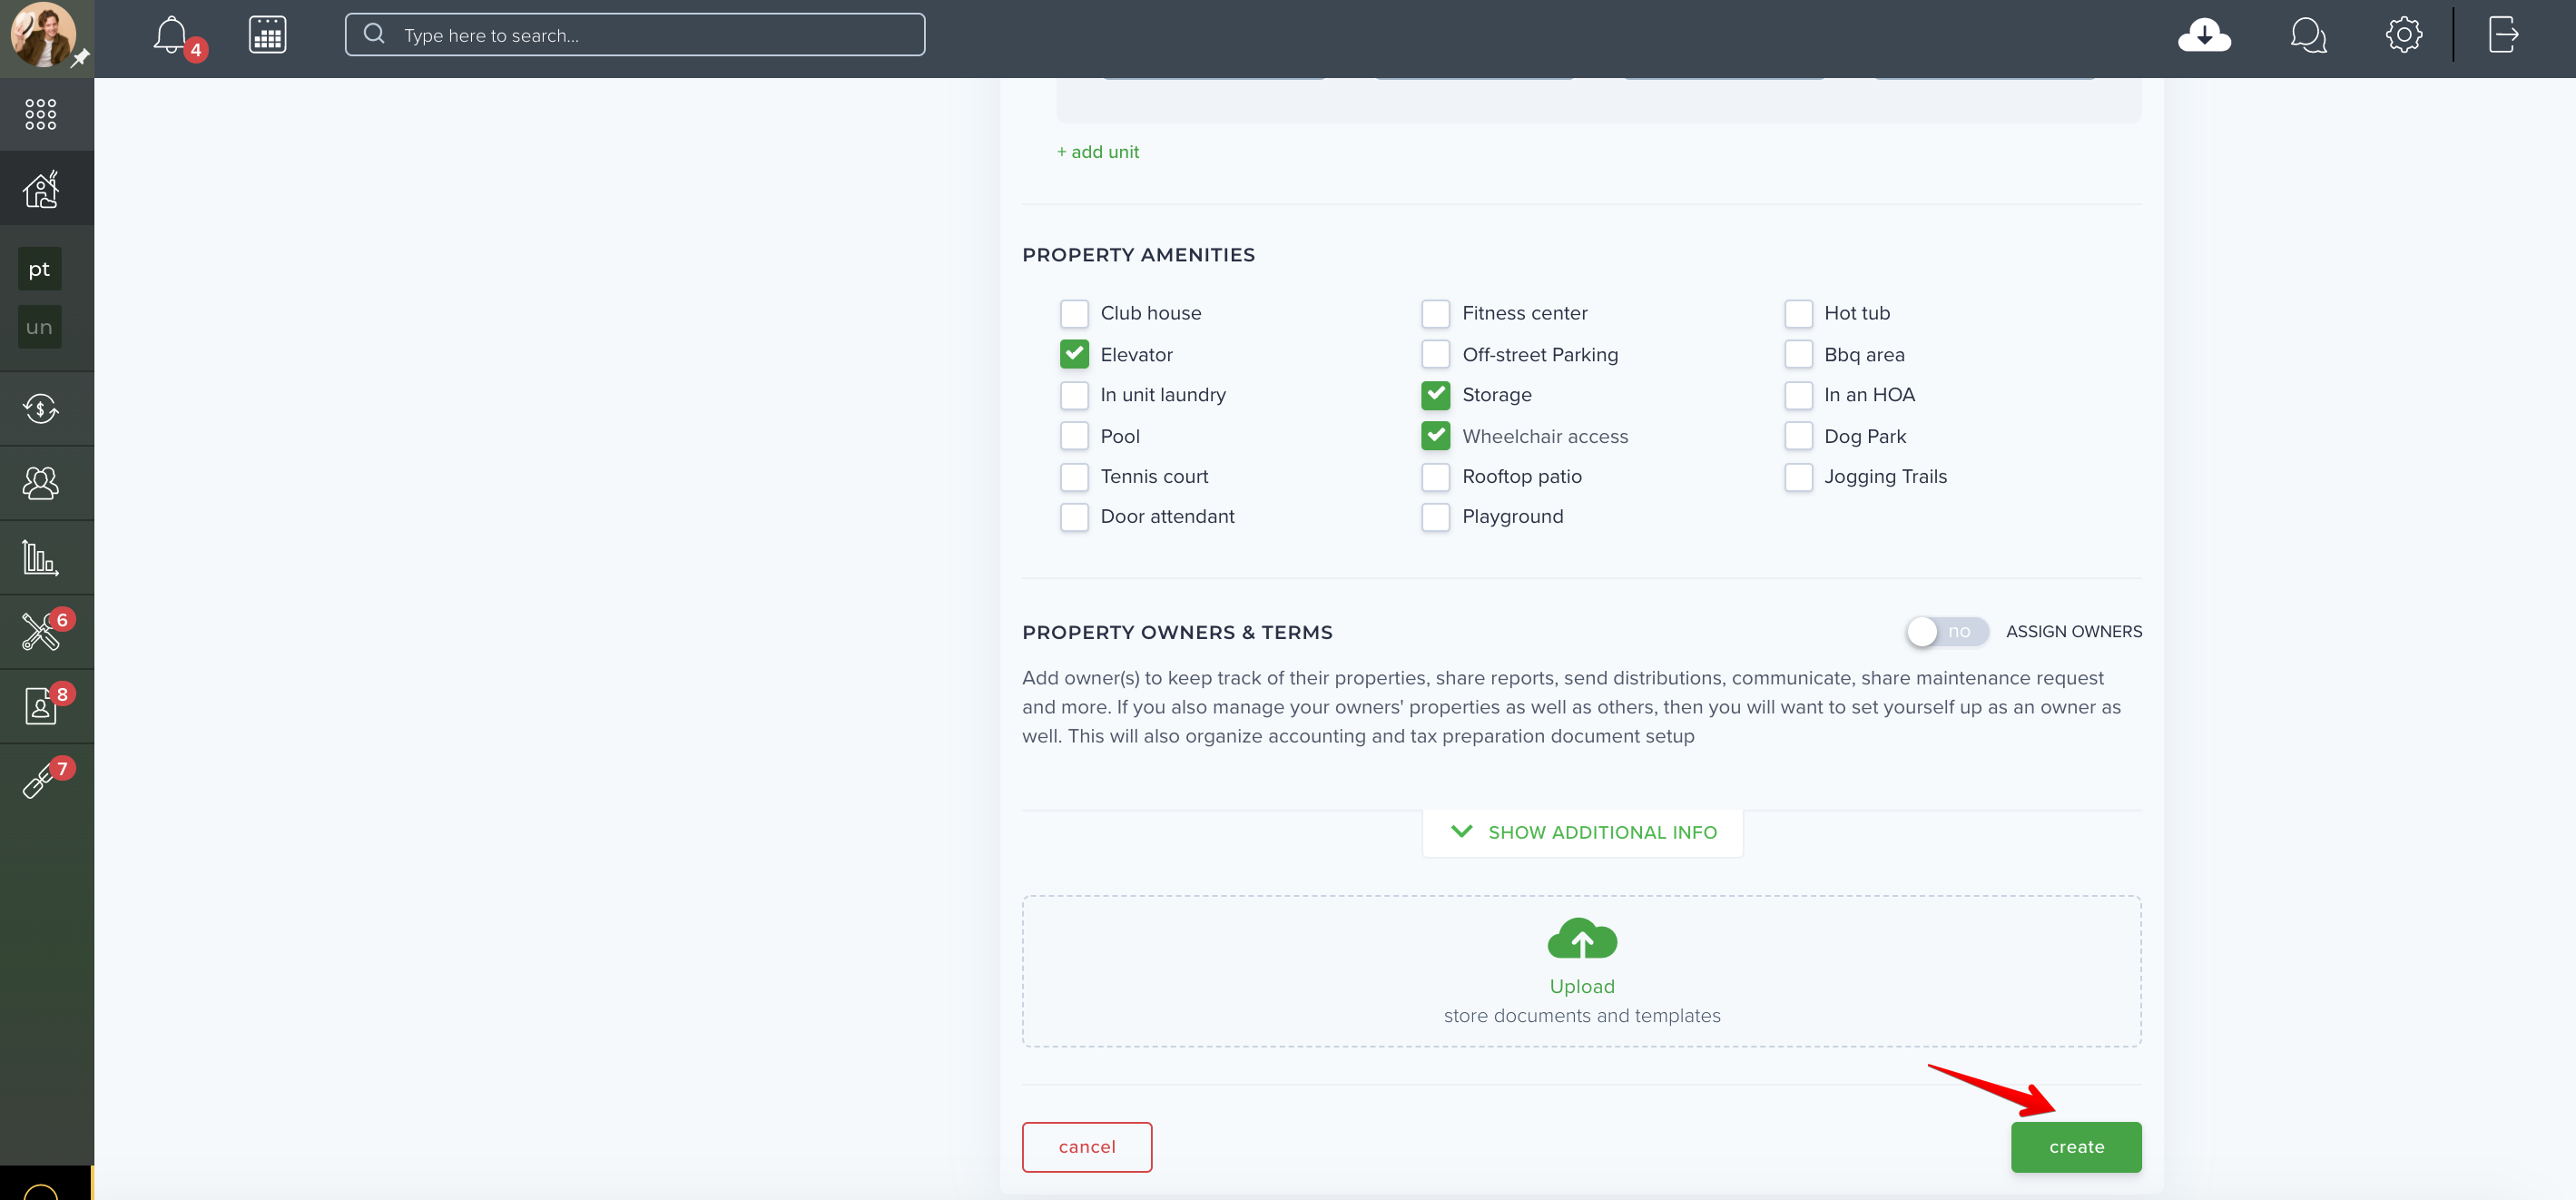Open the people contacts icon in sidebar
The height and width of the screenshot is (1200, 2576).
(x=41, y=483)
